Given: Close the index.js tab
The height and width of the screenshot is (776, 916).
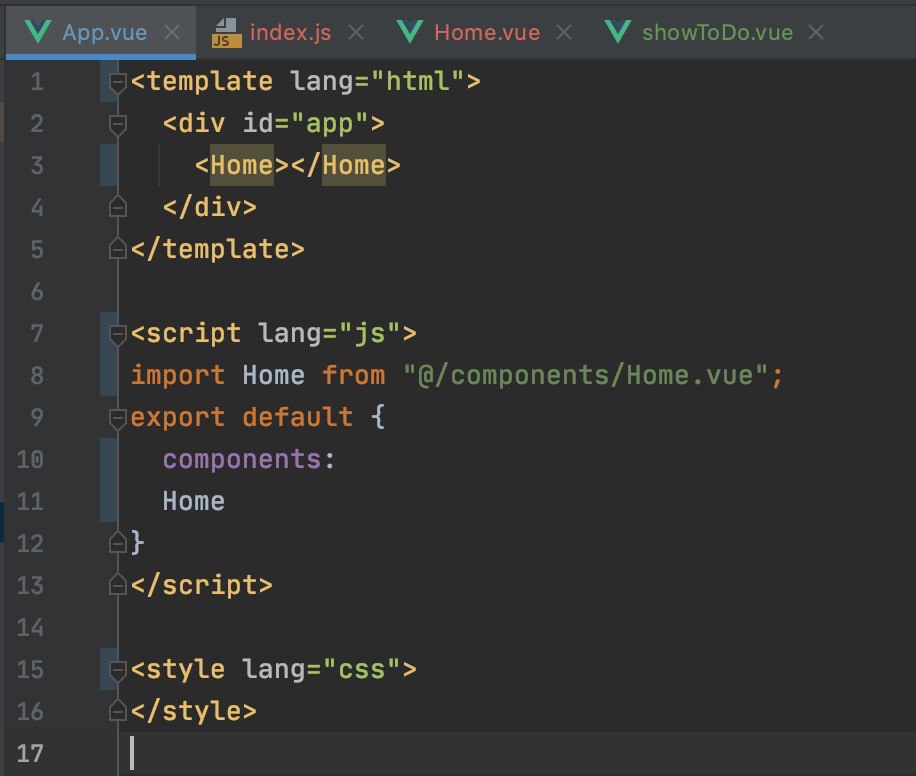Looking at the screenshot, I should [x=356, y=32].
